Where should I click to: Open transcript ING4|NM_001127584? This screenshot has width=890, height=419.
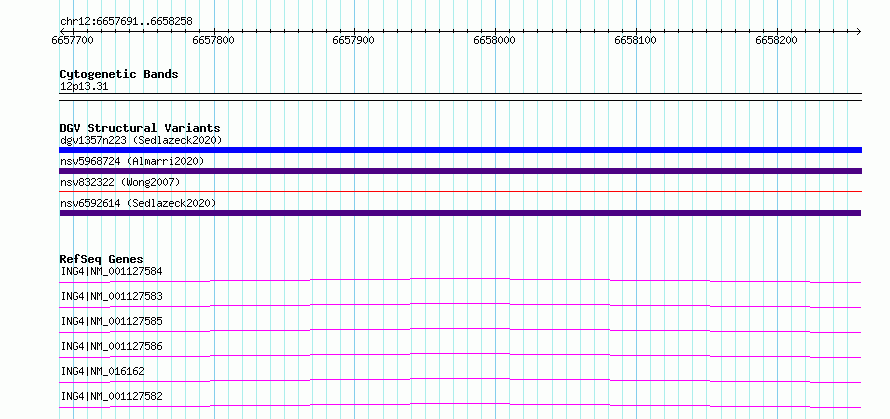111,271
